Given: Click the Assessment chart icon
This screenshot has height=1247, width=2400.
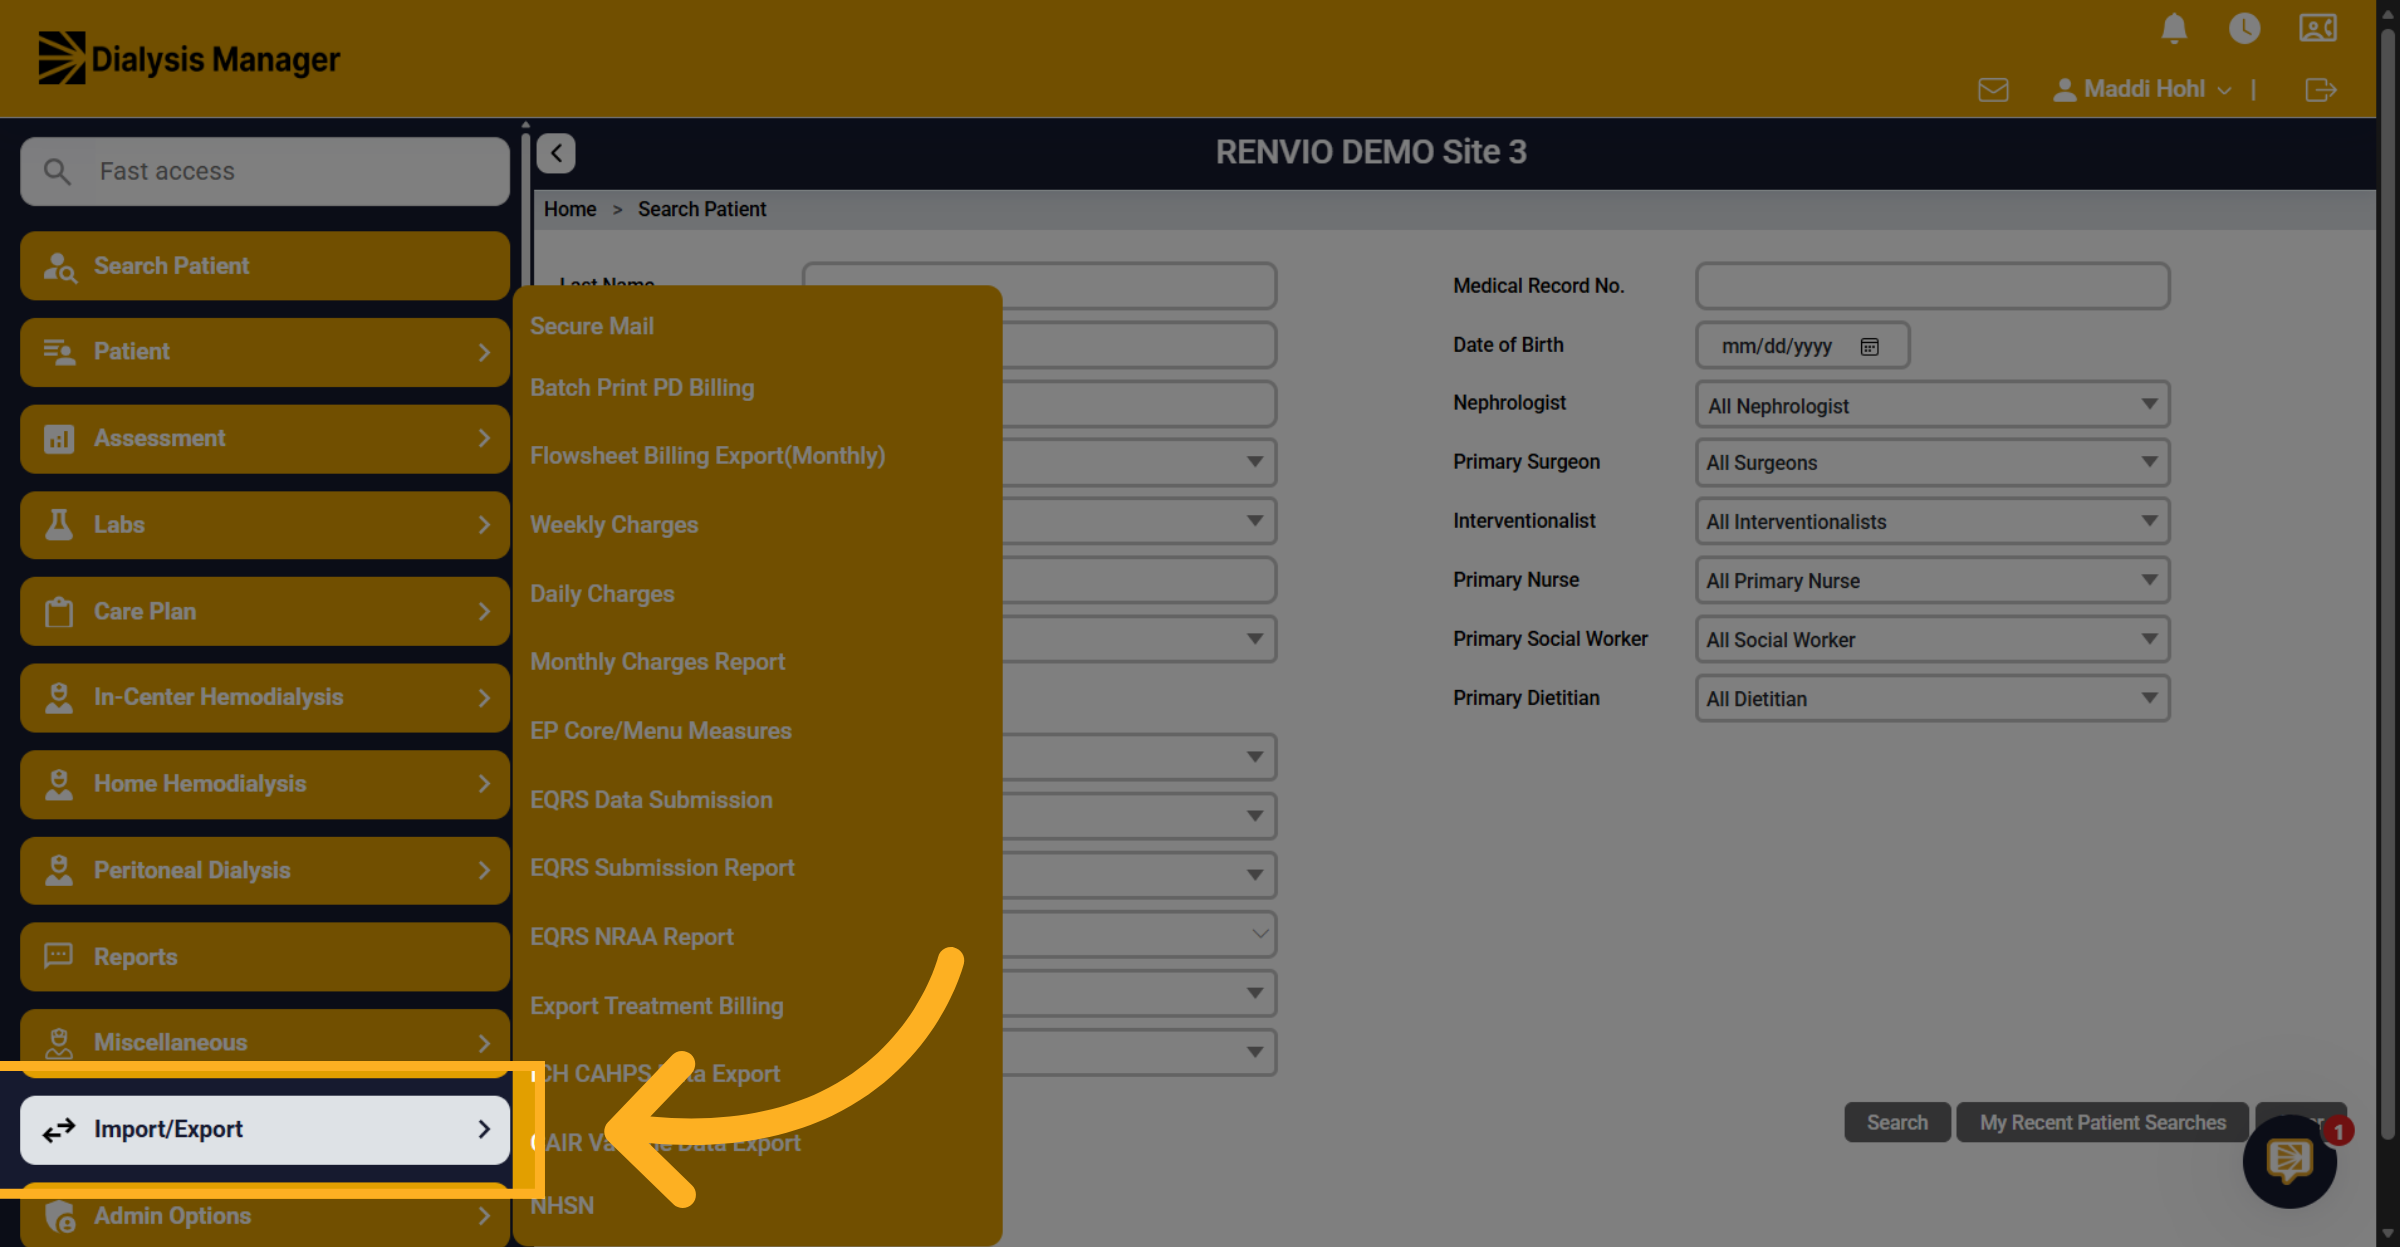Looking at the screenshot, I should point(59,438).
